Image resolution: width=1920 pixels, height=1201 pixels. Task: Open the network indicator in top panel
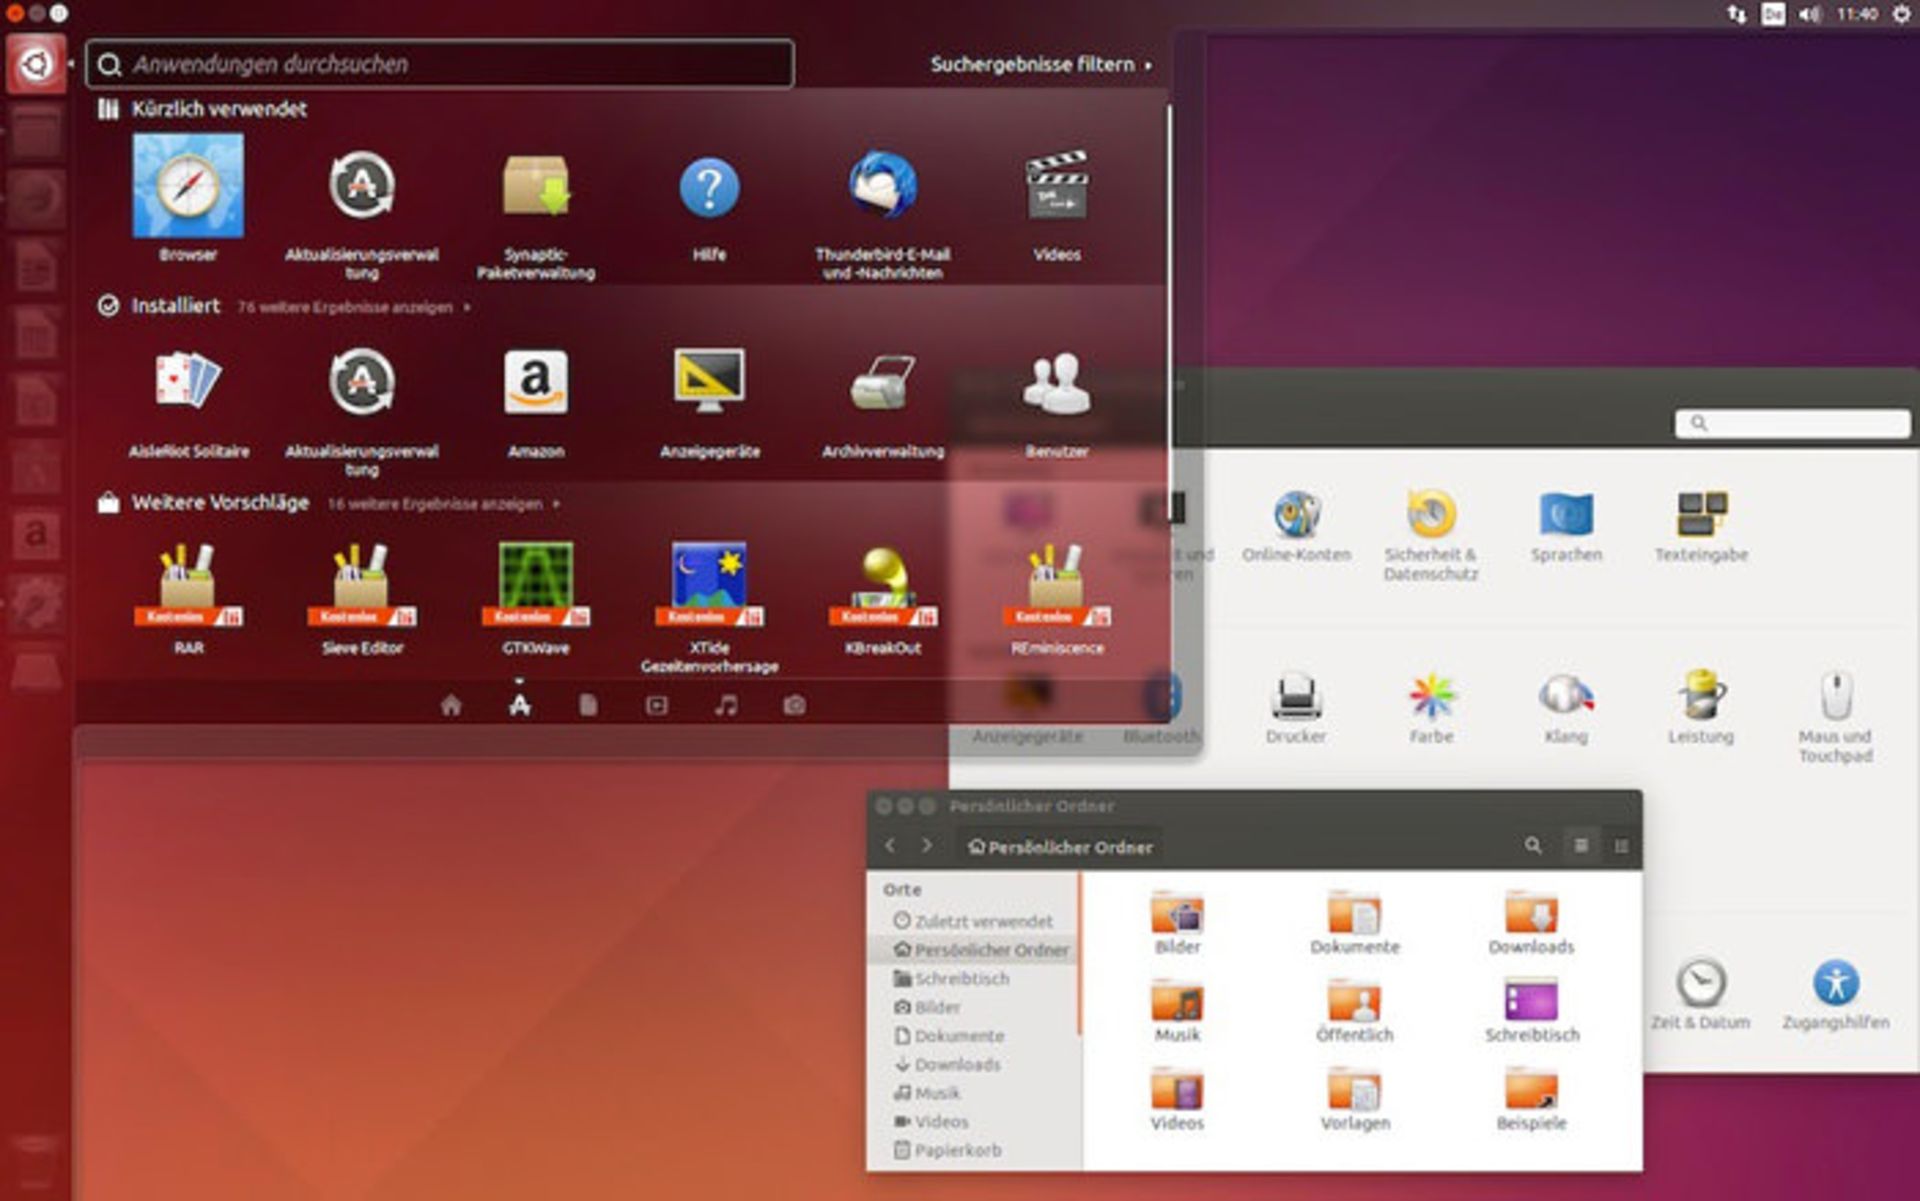pos(1737,14)
